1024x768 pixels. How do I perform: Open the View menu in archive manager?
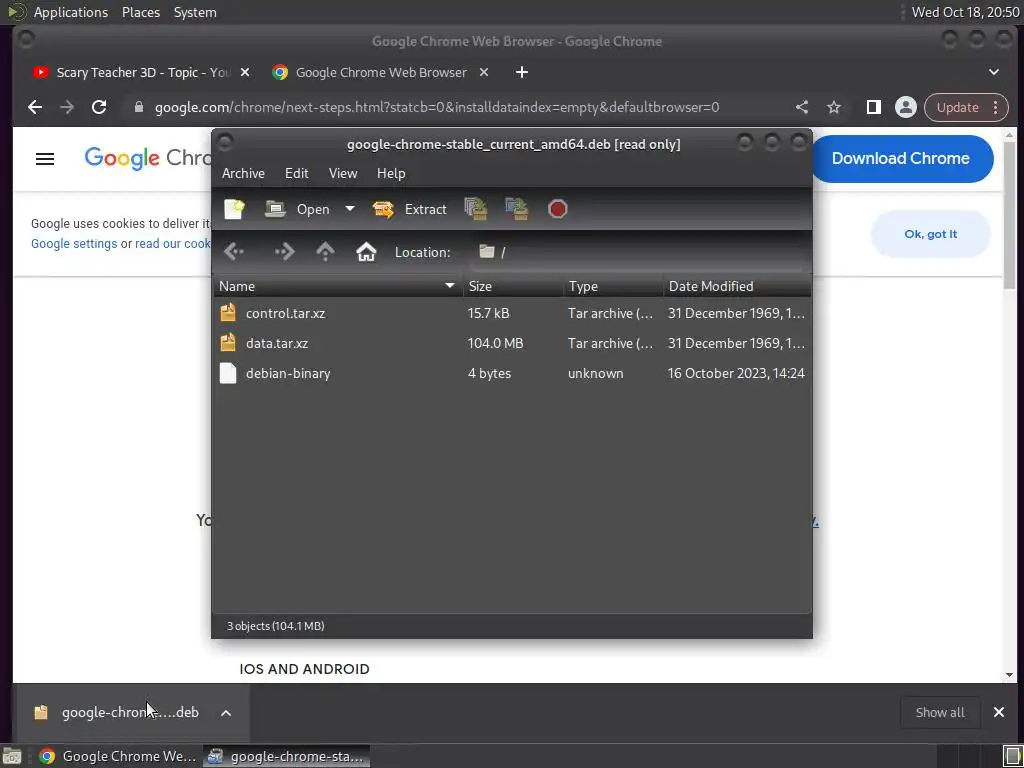(x=343, y=173)
